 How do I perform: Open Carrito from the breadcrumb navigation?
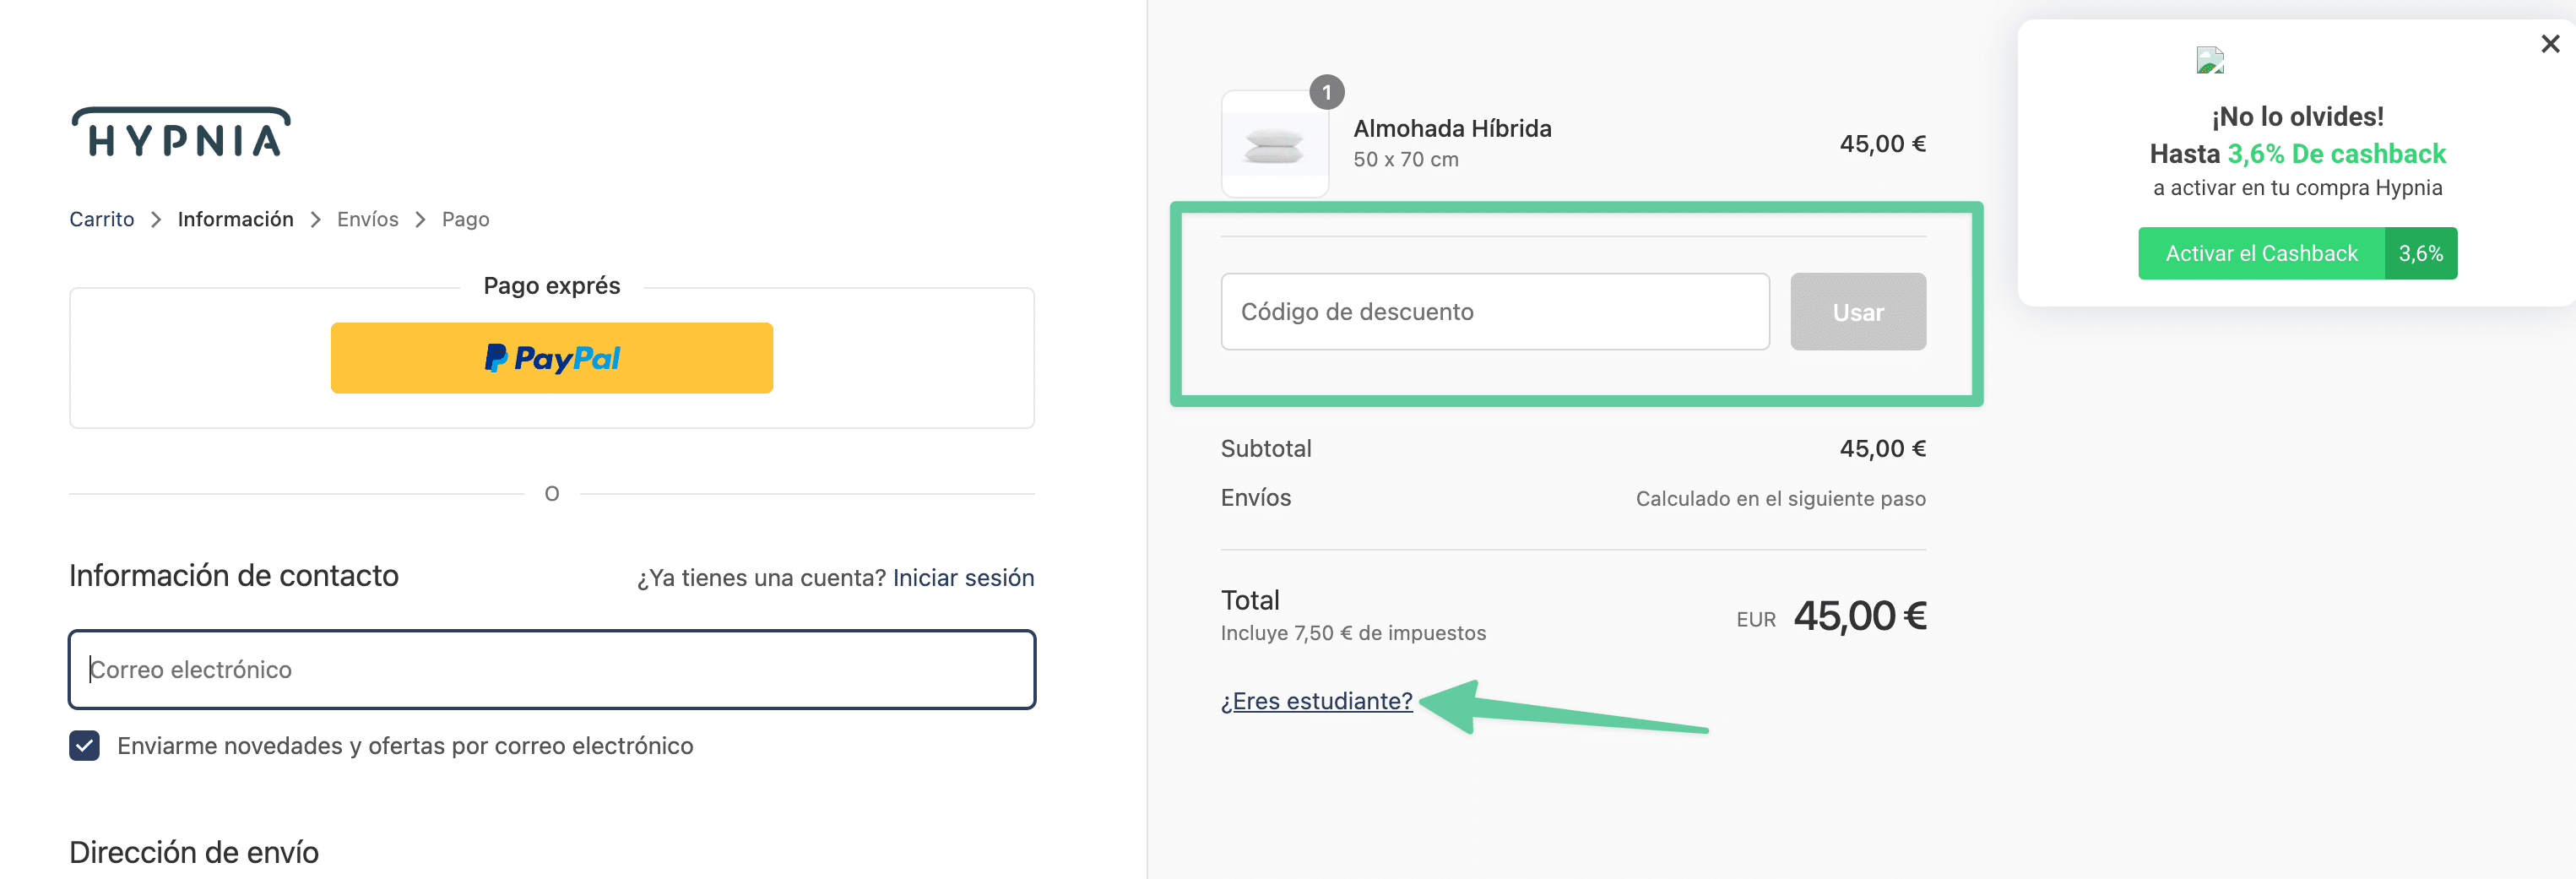point(101,219)
